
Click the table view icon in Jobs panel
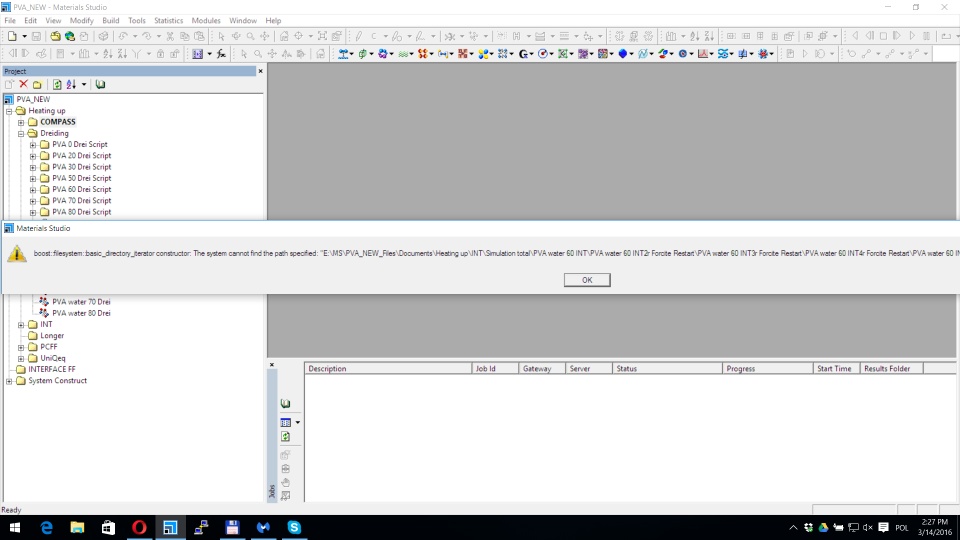285,422
